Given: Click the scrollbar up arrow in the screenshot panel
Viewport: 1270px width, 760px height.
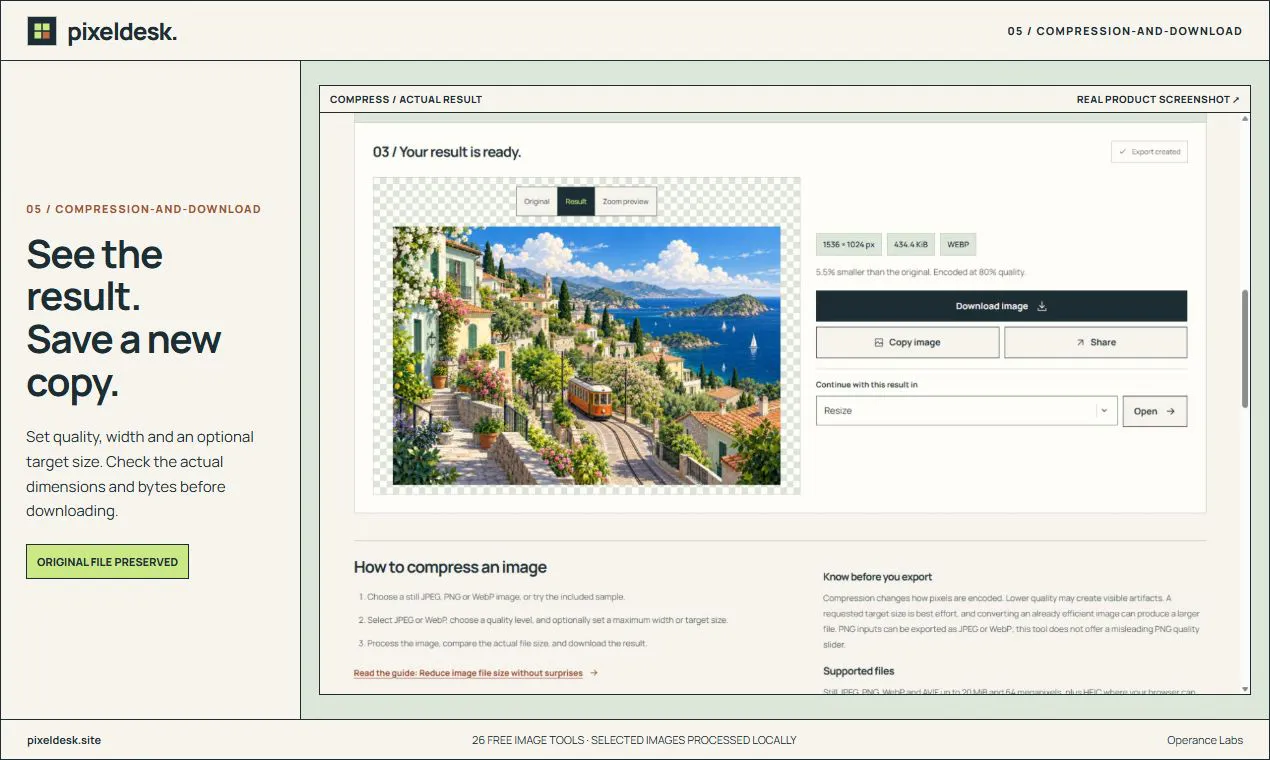Looking at the screenshot, I should pos(1245,118).
